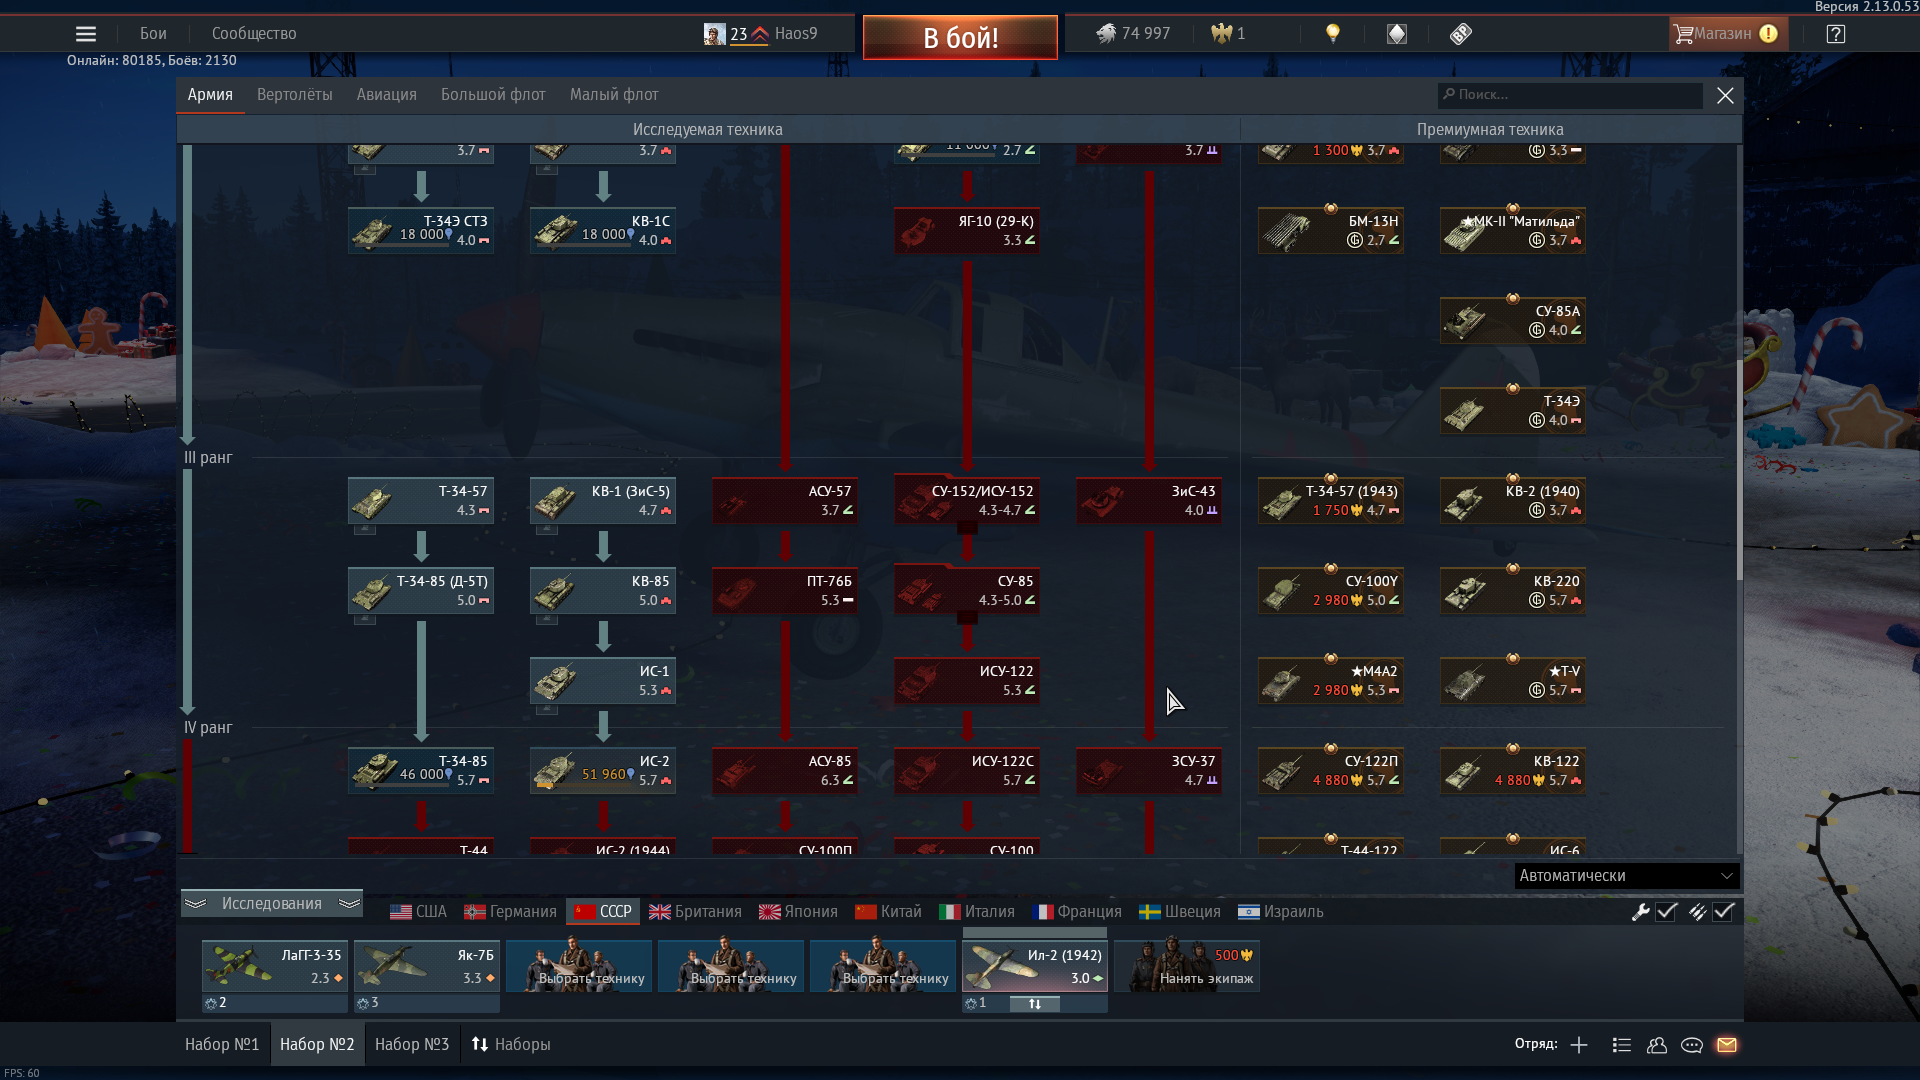This screenshot has height=1080, width=1920.
Task: Select the ЛаГГ-3-35 crew slot
Action: pyautogui.click(x=274, y=966)
